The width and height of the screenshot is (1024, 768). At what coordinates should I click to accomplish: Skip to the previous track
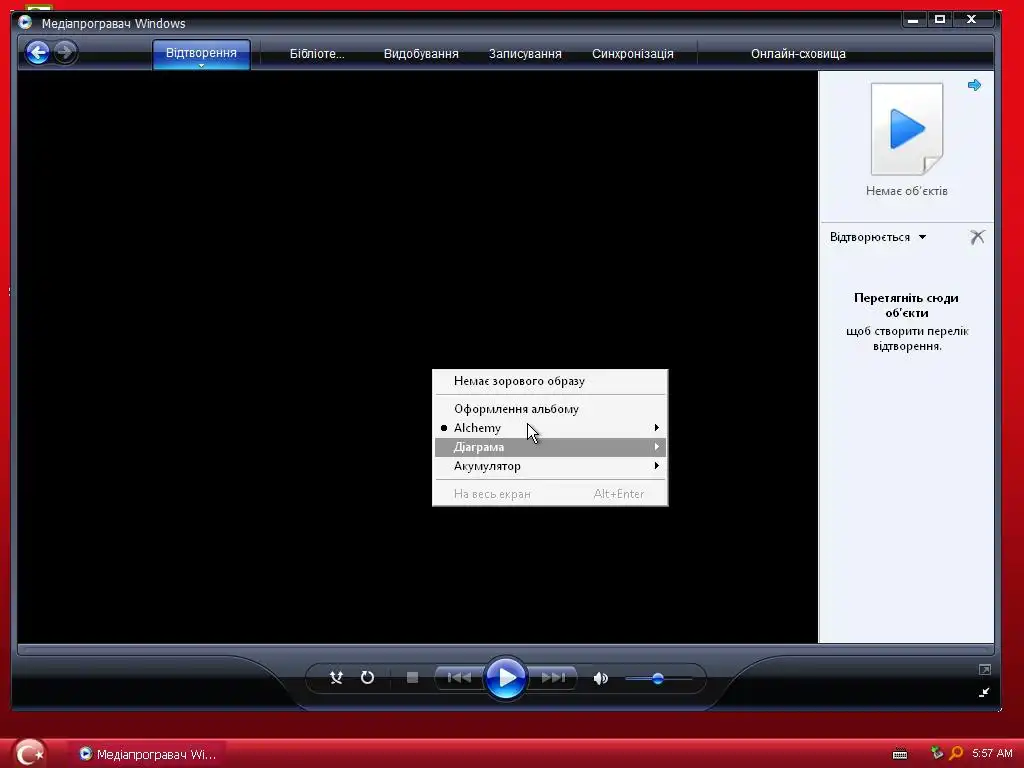[459, 678]
